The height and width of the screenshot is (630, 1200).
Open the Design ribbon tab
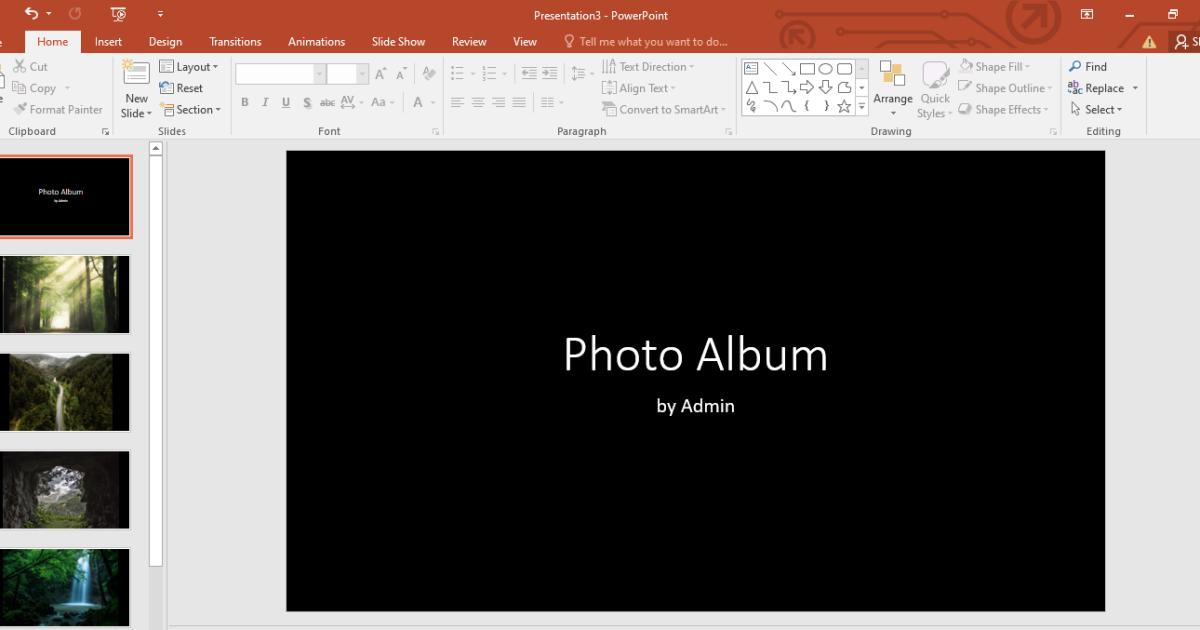[x=165, y=41]
